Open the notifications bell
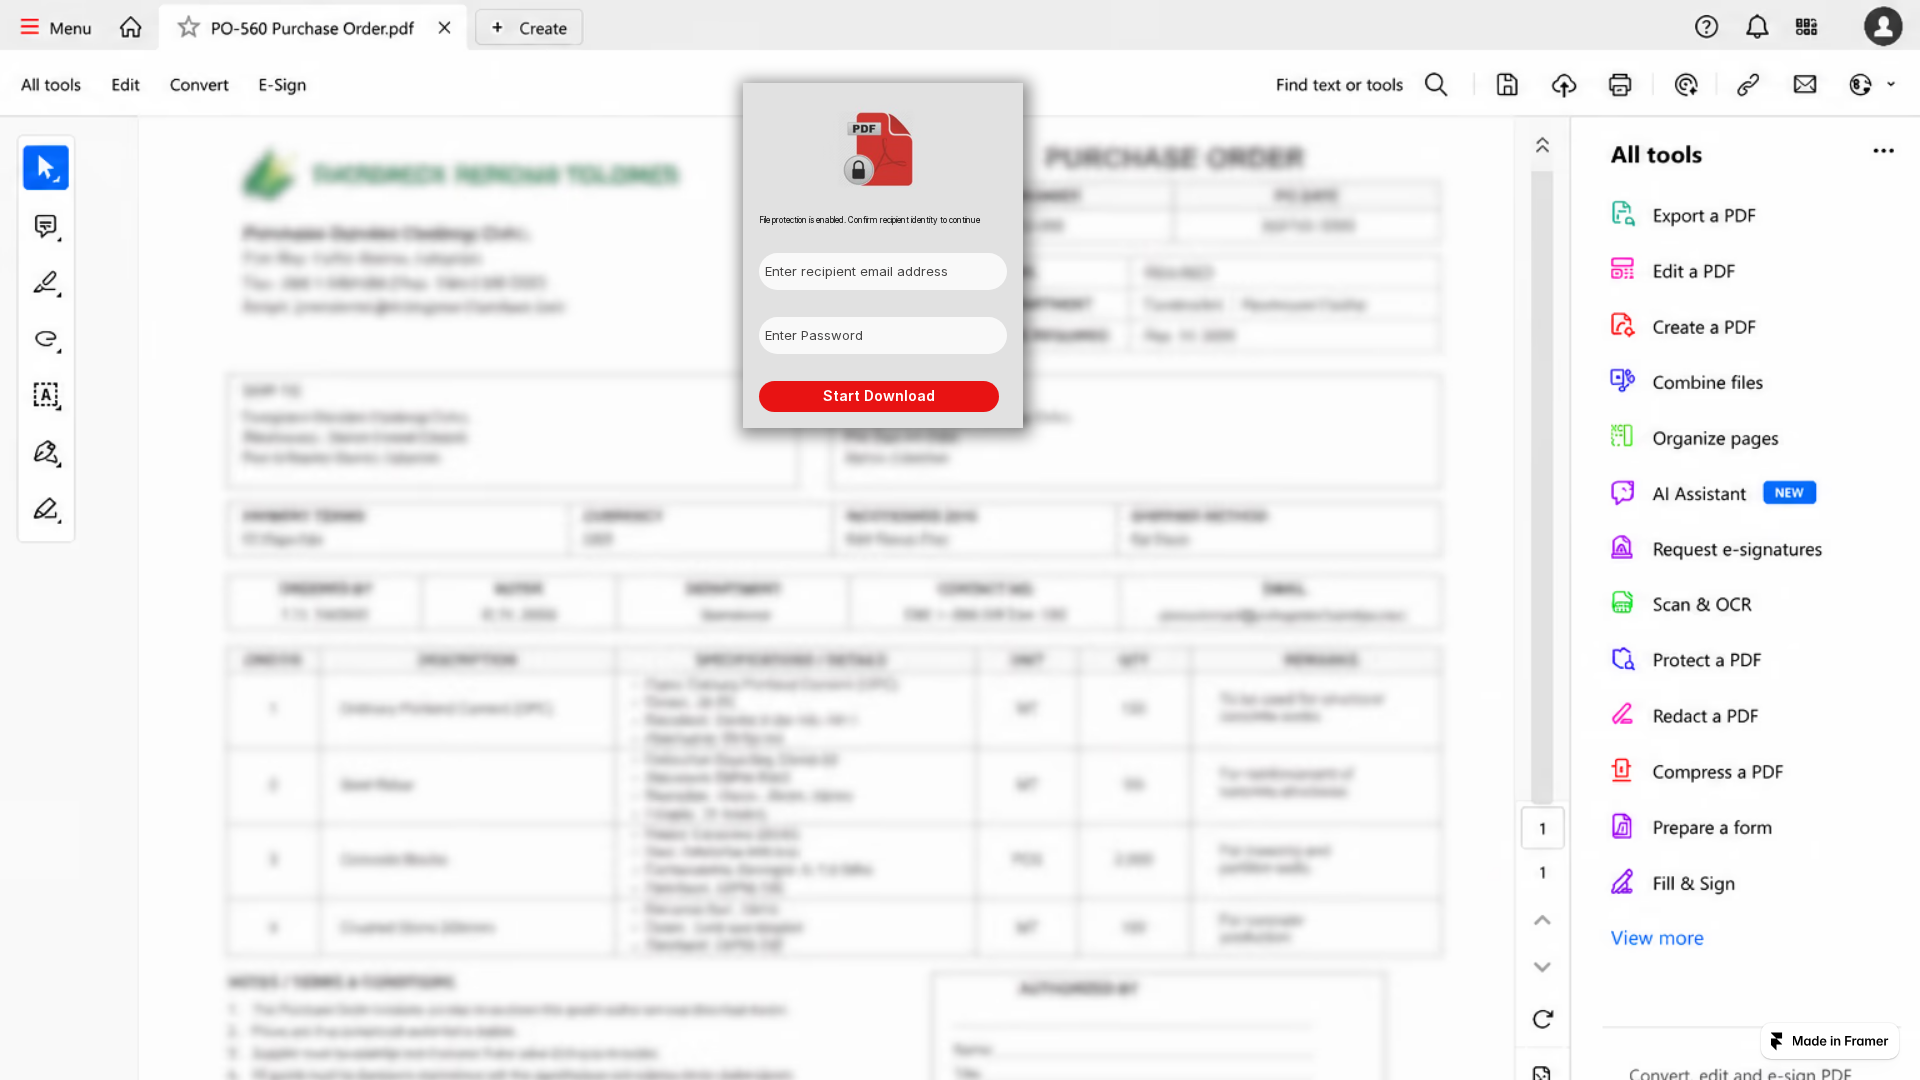 point(1757,27)
